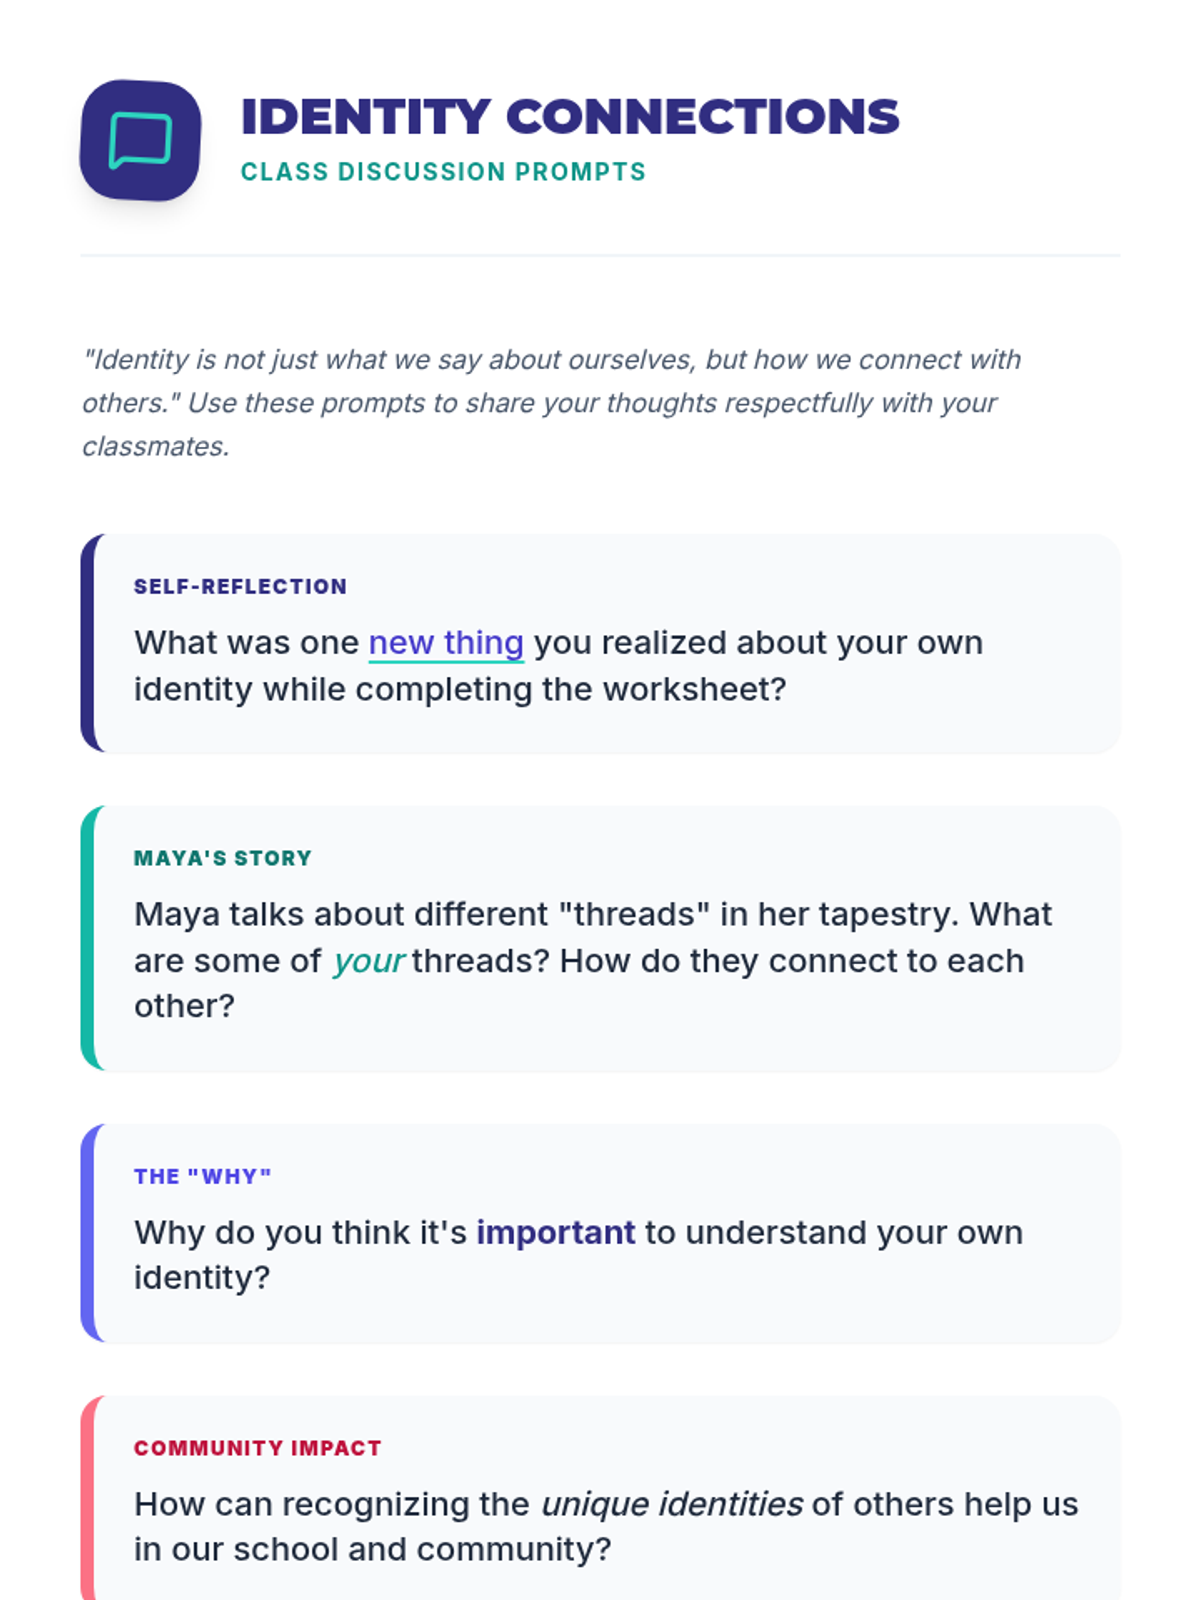Open the 'new thing' underlined link
The width and height of the screenshot is (1200, 1600).
pos(446,643)
